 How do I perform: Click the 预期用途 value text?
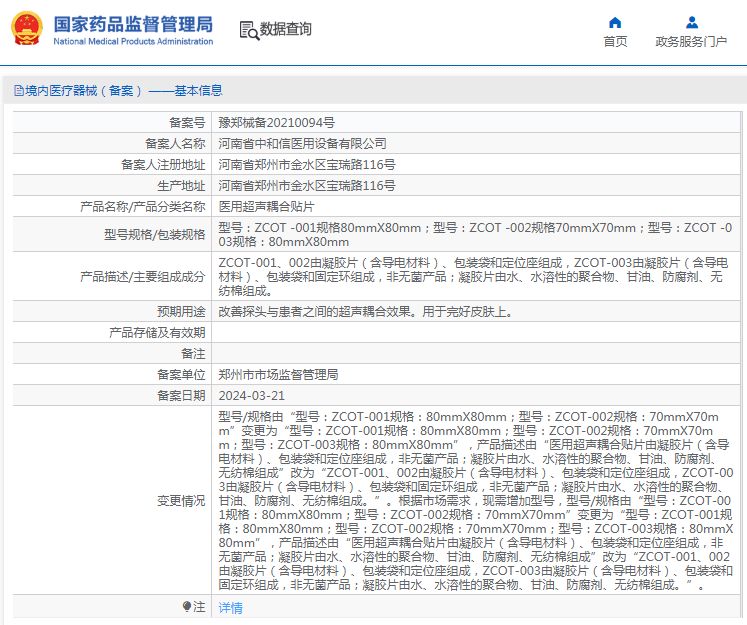pos(366,312)
